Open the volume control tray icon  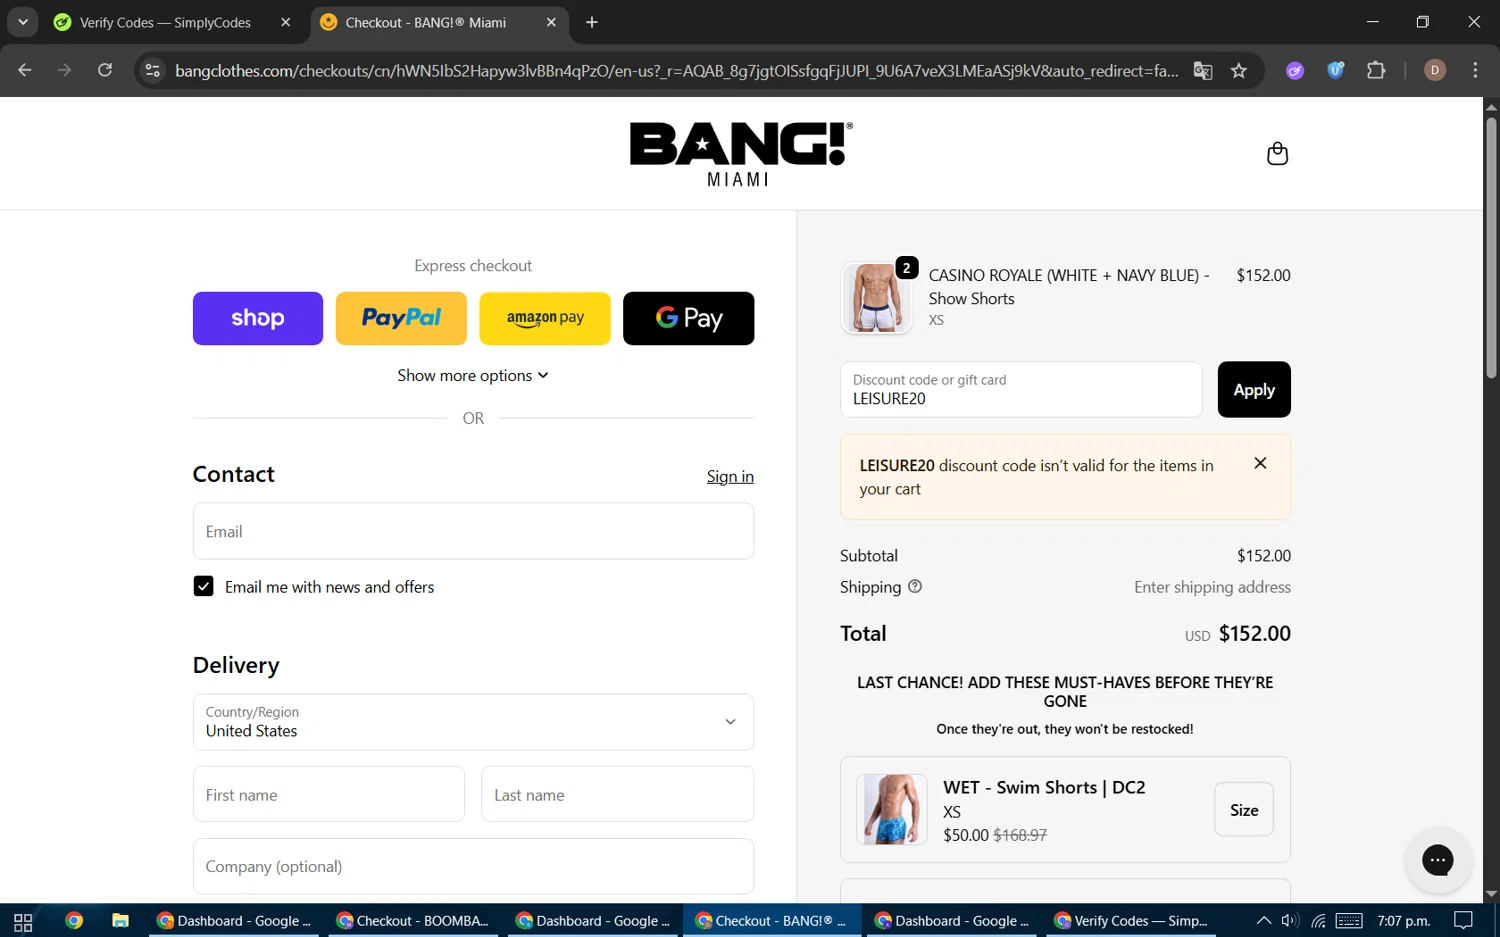(1290, 921)
